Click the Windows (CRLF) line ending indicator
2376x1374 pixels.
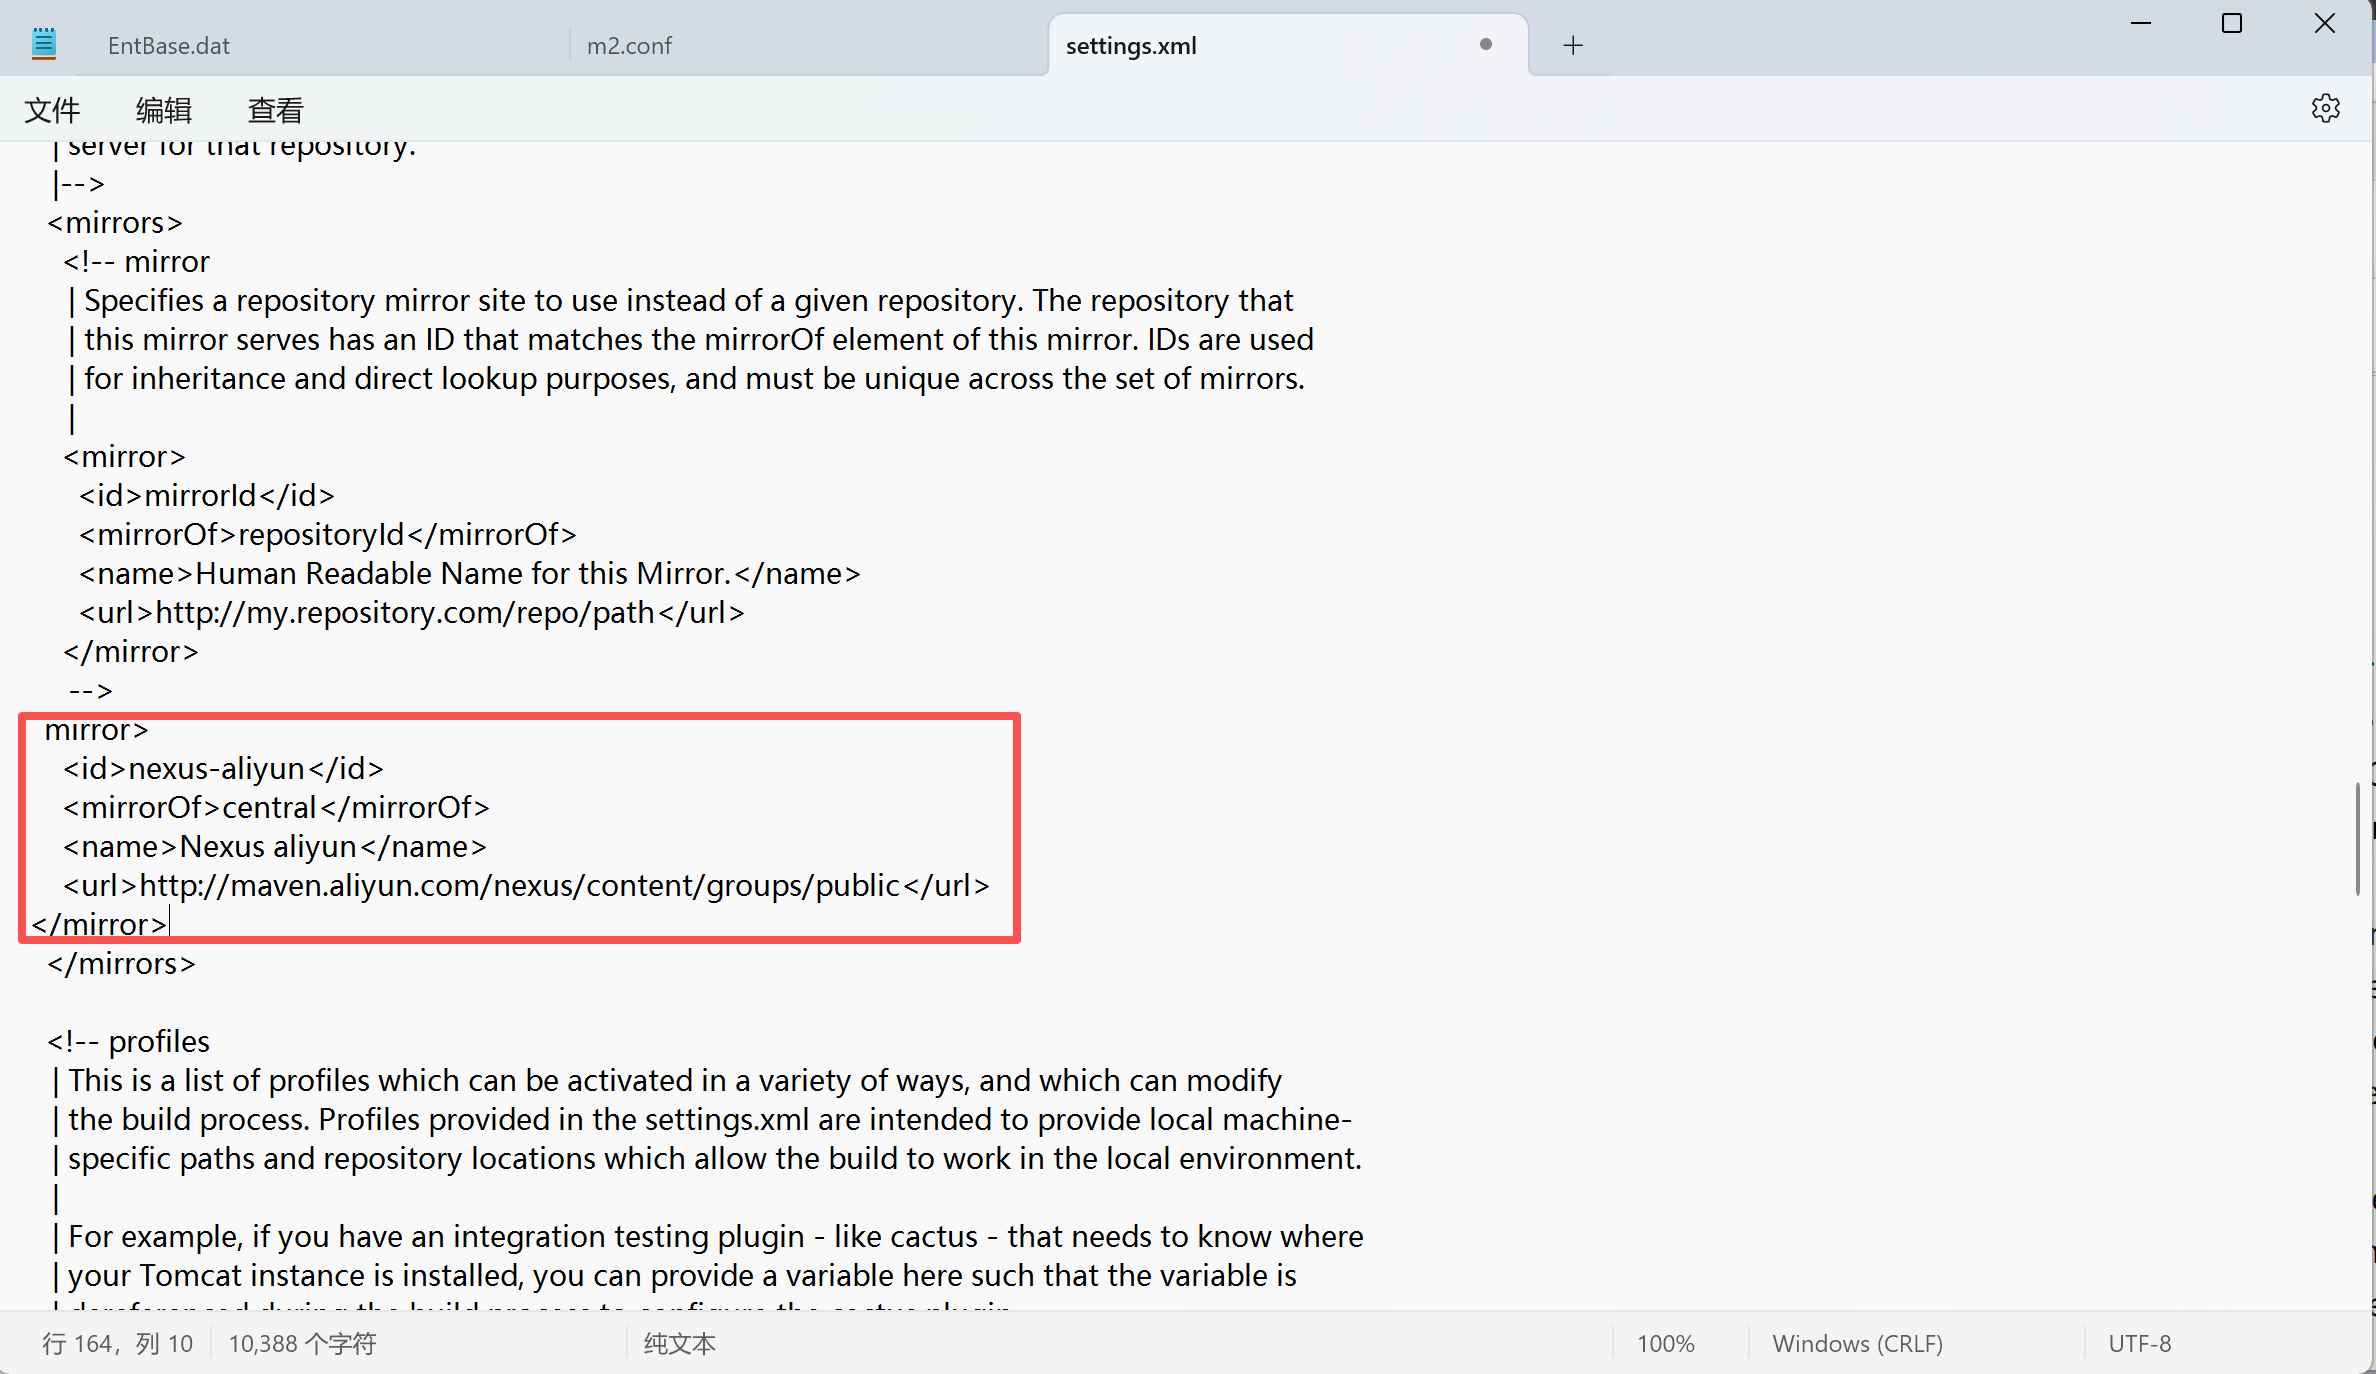pyautogui.click(x=1857, y=1343)
